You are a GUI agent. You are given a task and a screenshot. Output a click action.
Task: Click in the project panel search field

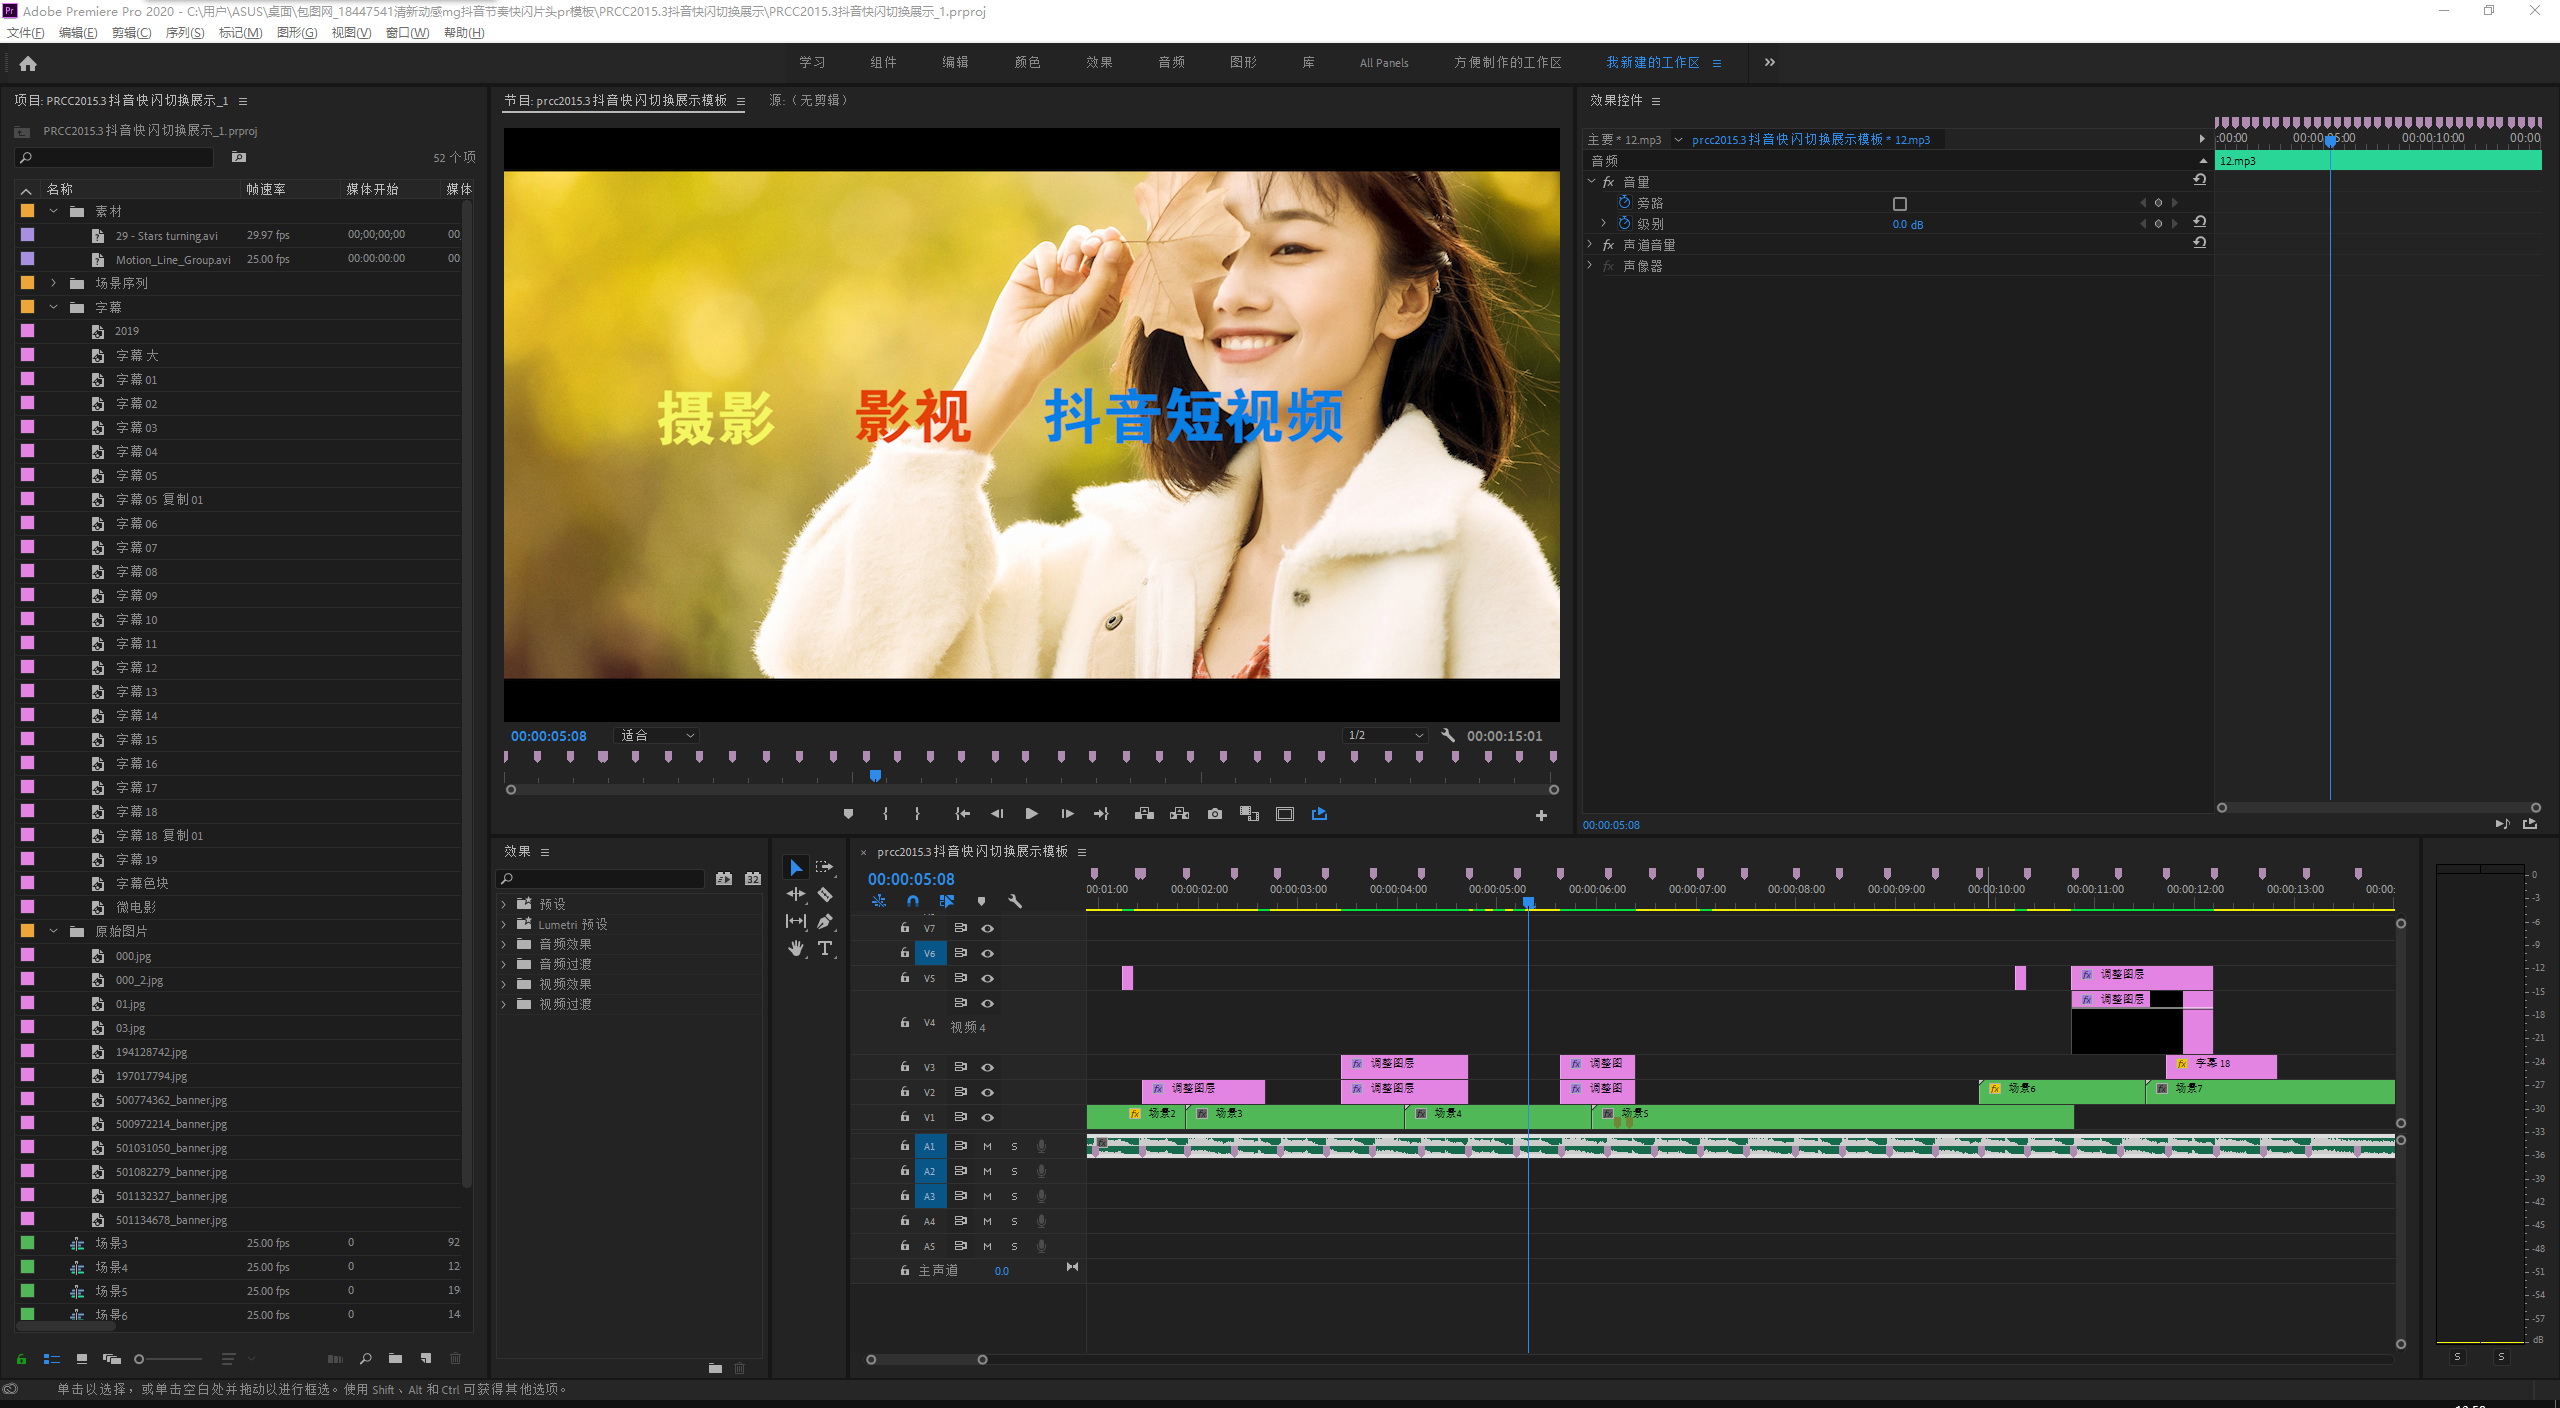[116, 157]
